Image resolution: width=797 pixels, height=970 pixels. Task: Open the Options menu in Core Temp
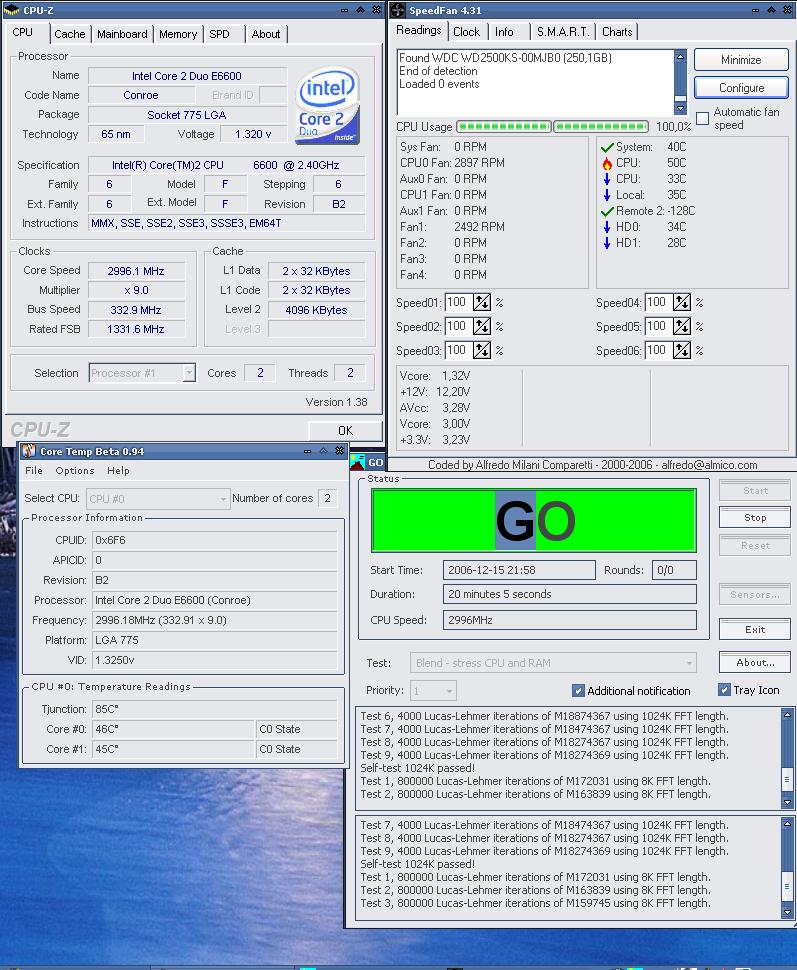point(75,471)
